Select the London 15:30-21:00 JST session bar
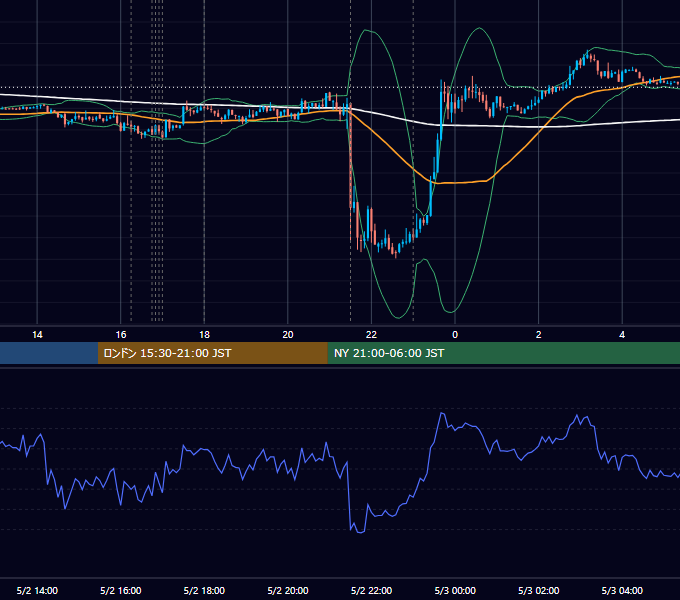The image size is (680, 600). pyautogui.click(x=212, y=353)
